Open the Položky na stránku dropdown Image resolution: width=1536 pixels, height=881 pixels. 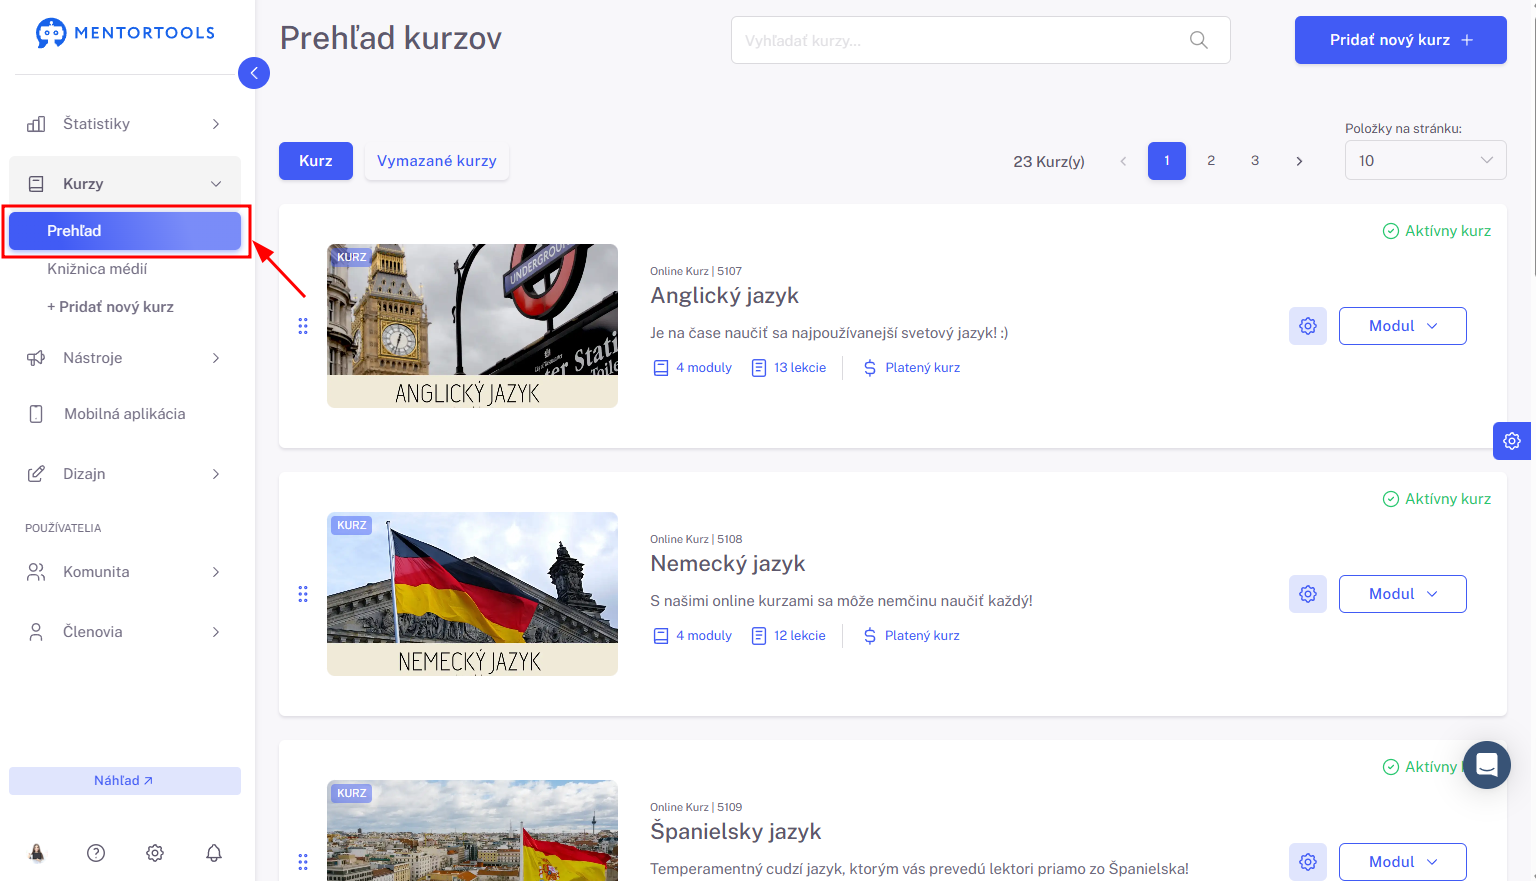pyautogui.click(x=1425, y=160)
